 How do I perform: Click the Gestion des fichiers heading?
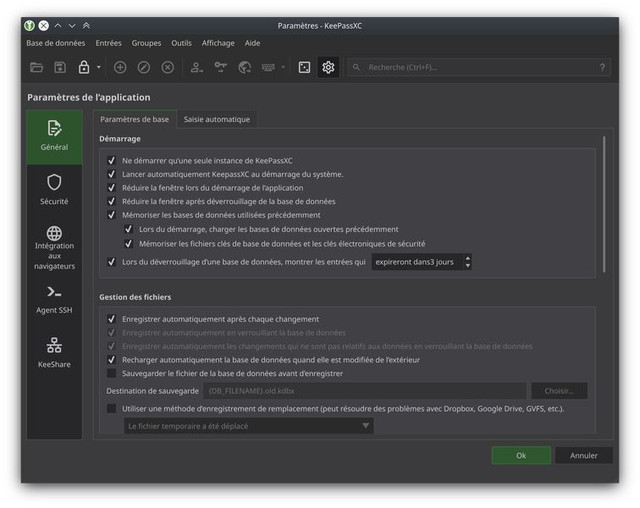pyautogui.click(x=135, y=297)
